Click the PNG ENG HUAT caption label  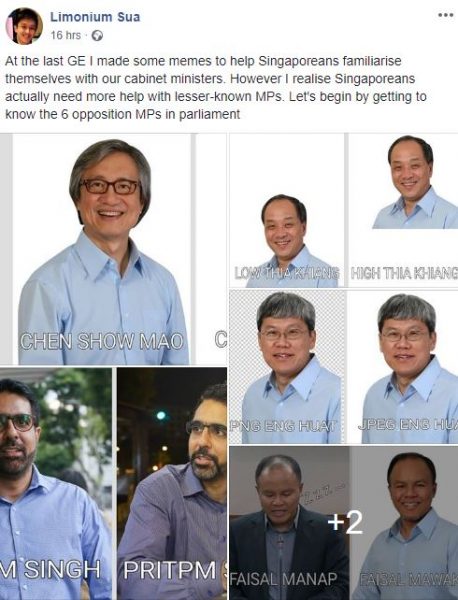point(284,425)
